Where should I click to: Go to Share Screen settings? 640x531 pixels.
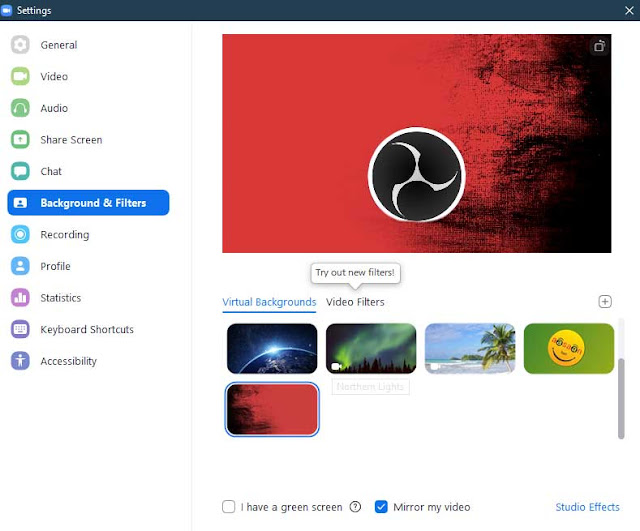pos(89,140)
